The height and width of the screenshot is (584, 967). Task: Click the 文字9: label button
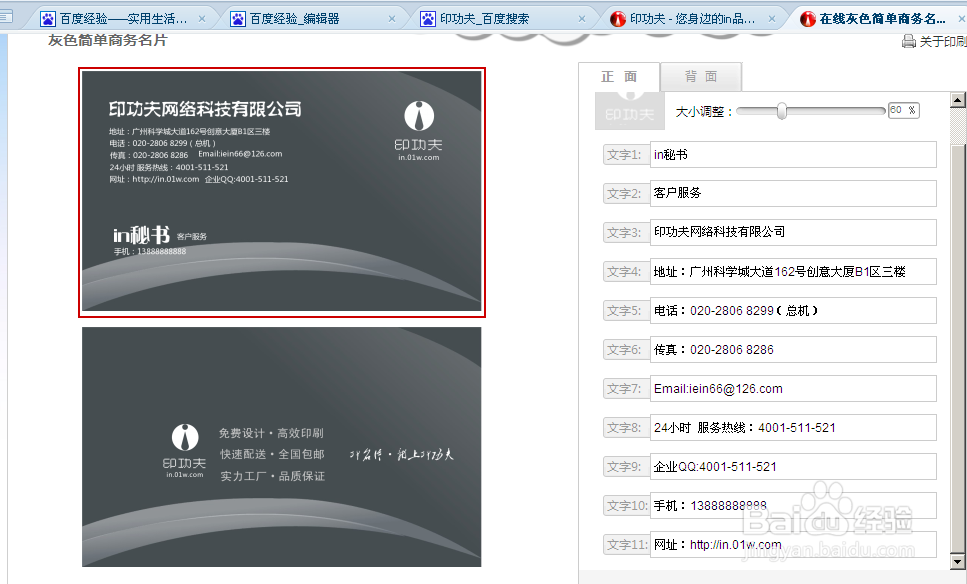626,467
